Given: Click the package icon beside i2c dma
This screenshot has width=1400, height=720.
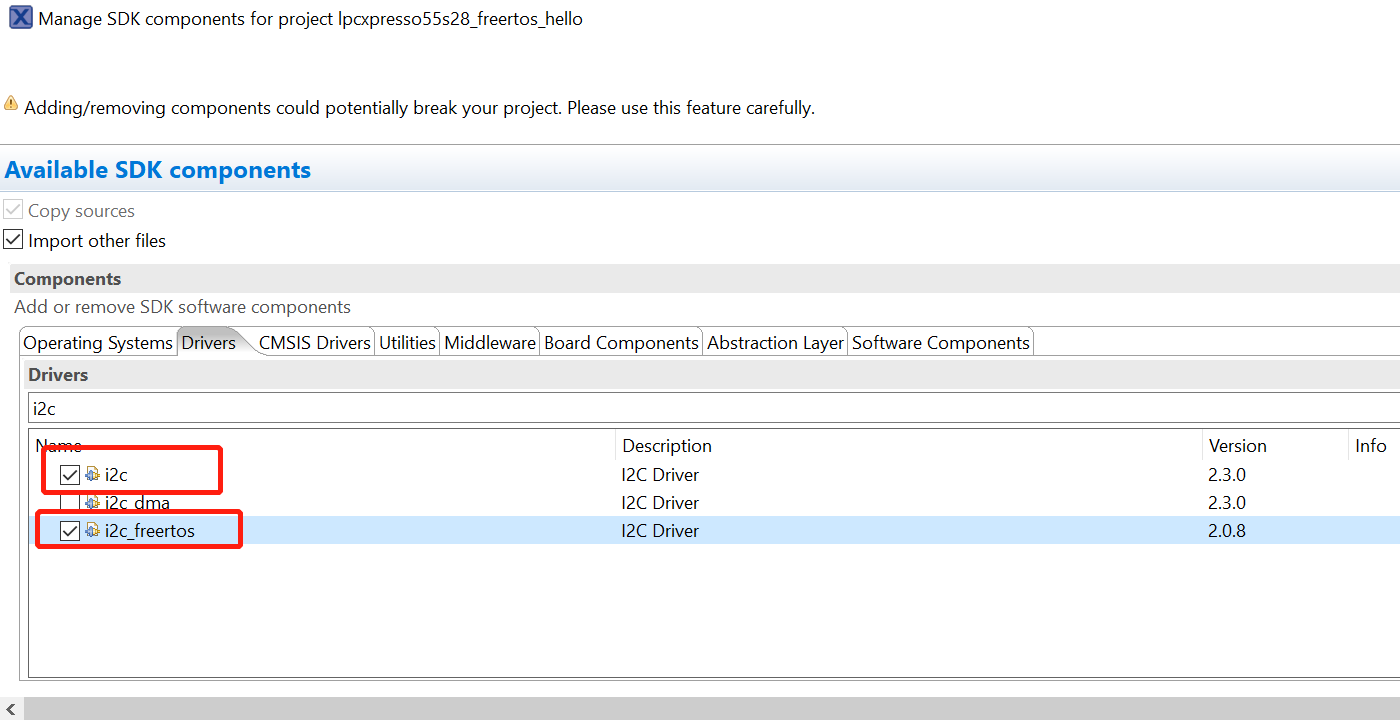Looking at the screenshot, I should [x=93, y=503].
